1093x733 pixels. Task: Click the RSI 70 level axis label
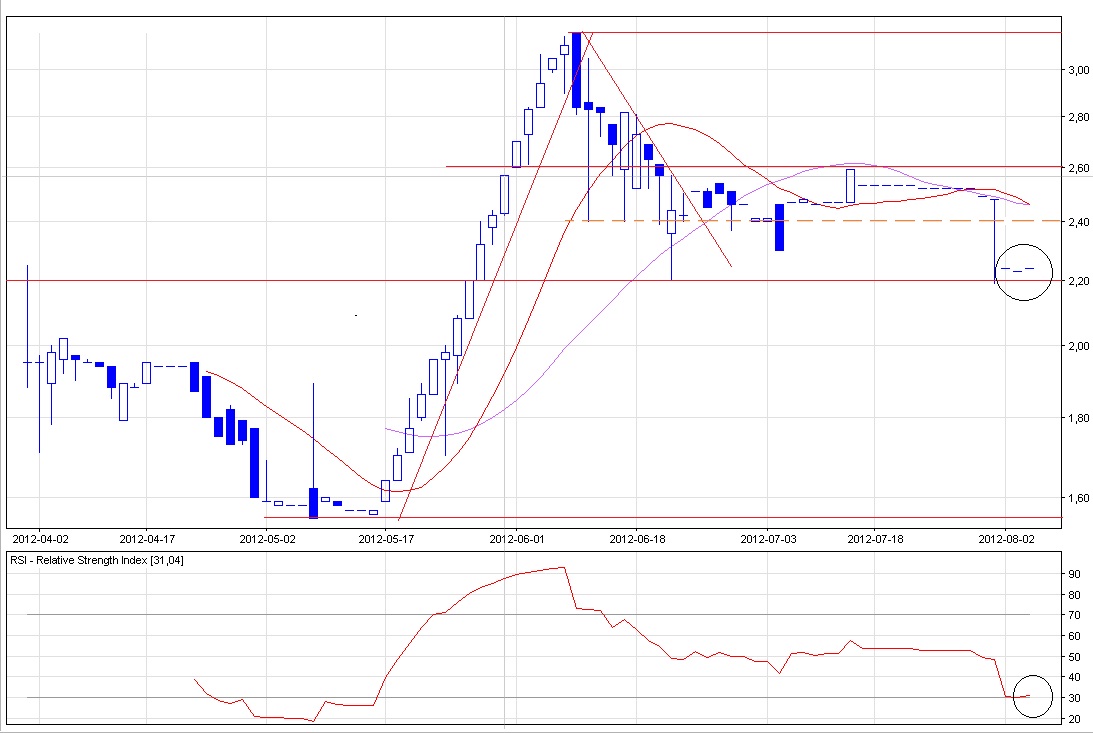point(1073,615)
